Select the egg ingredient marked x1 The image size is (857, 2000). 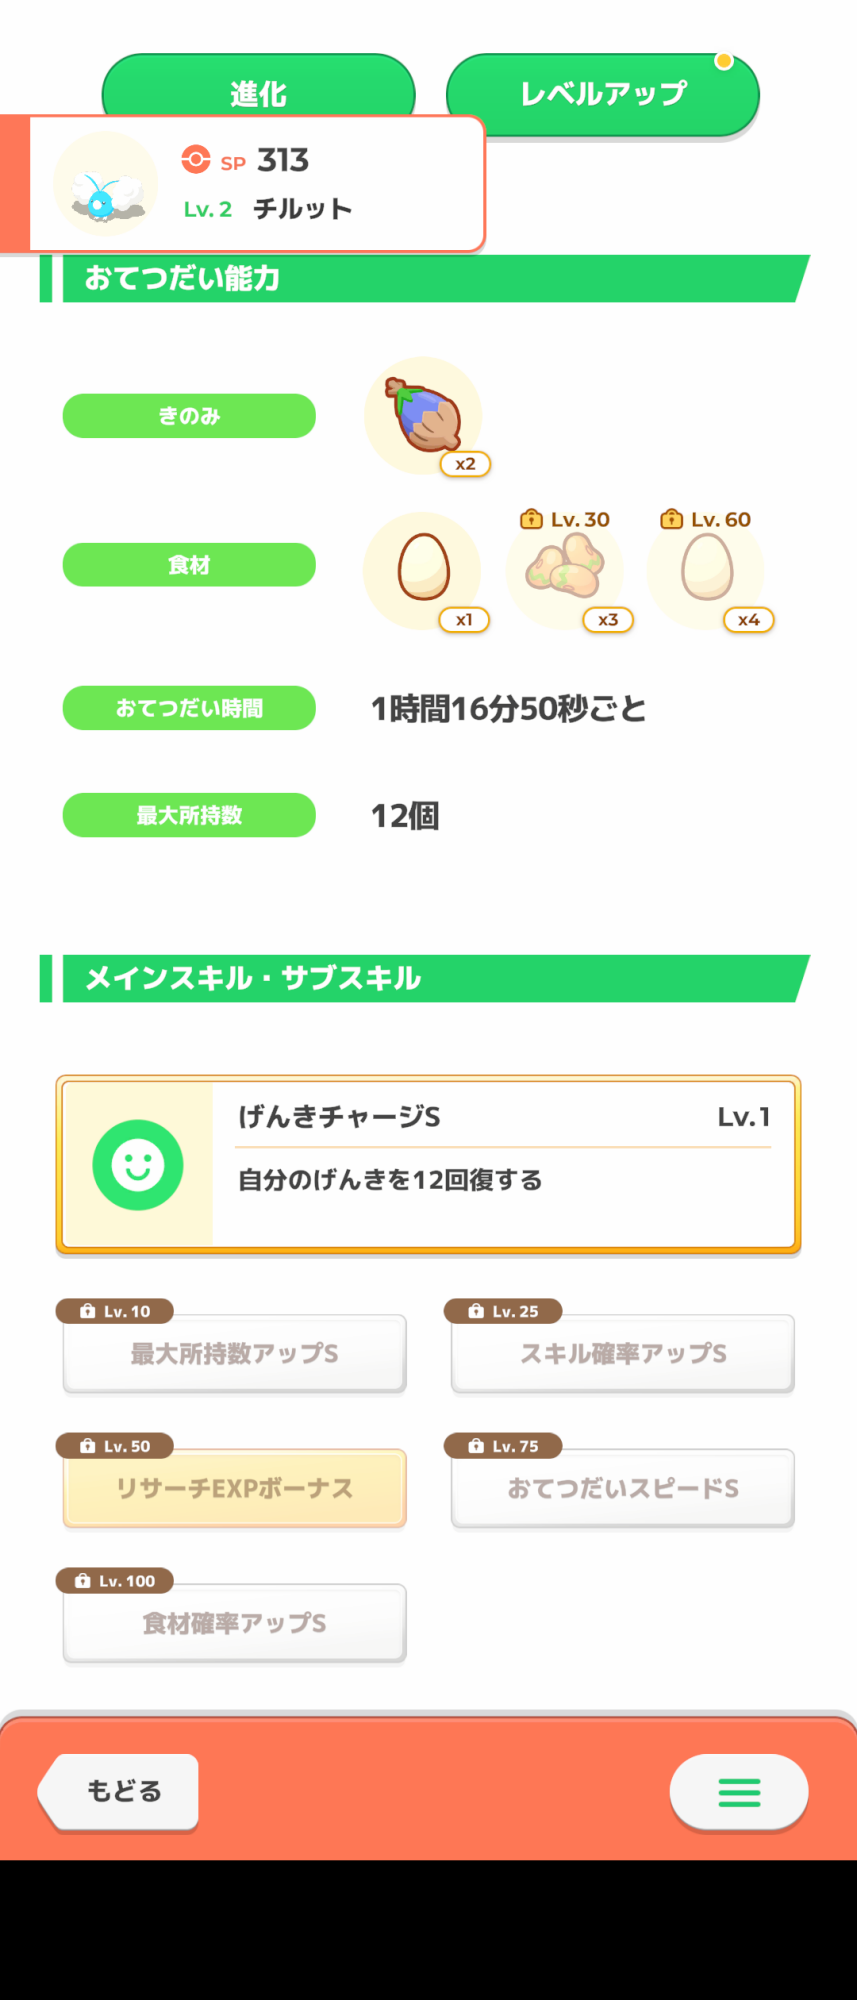423,569
